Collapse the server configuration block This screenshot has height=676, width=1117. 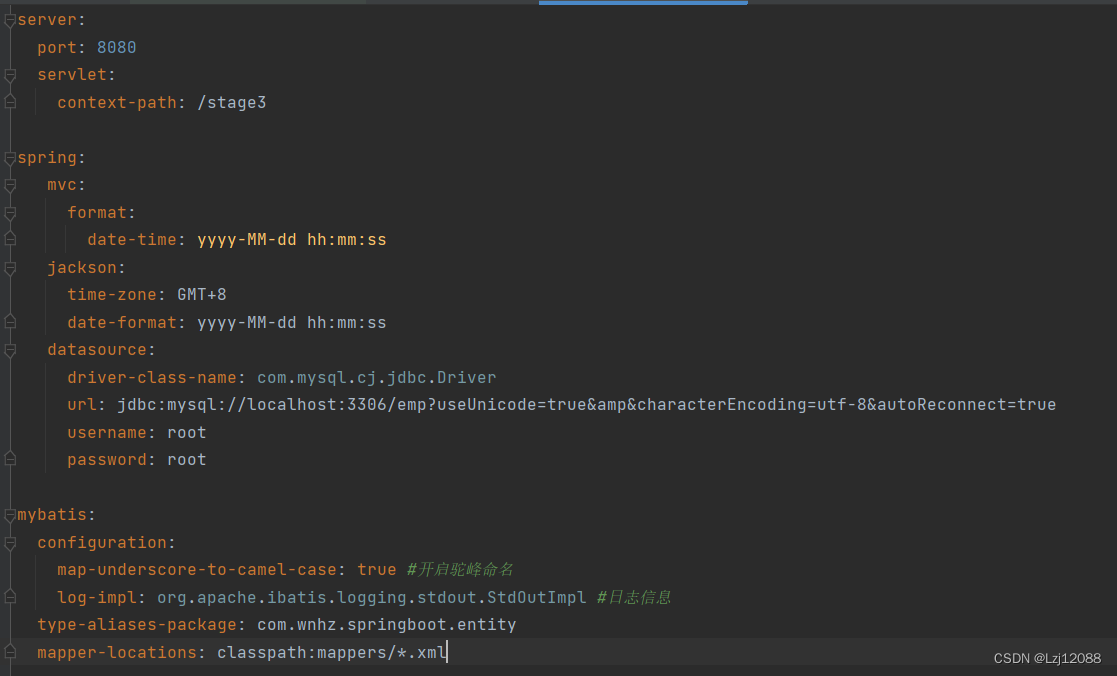pos(9,19)
